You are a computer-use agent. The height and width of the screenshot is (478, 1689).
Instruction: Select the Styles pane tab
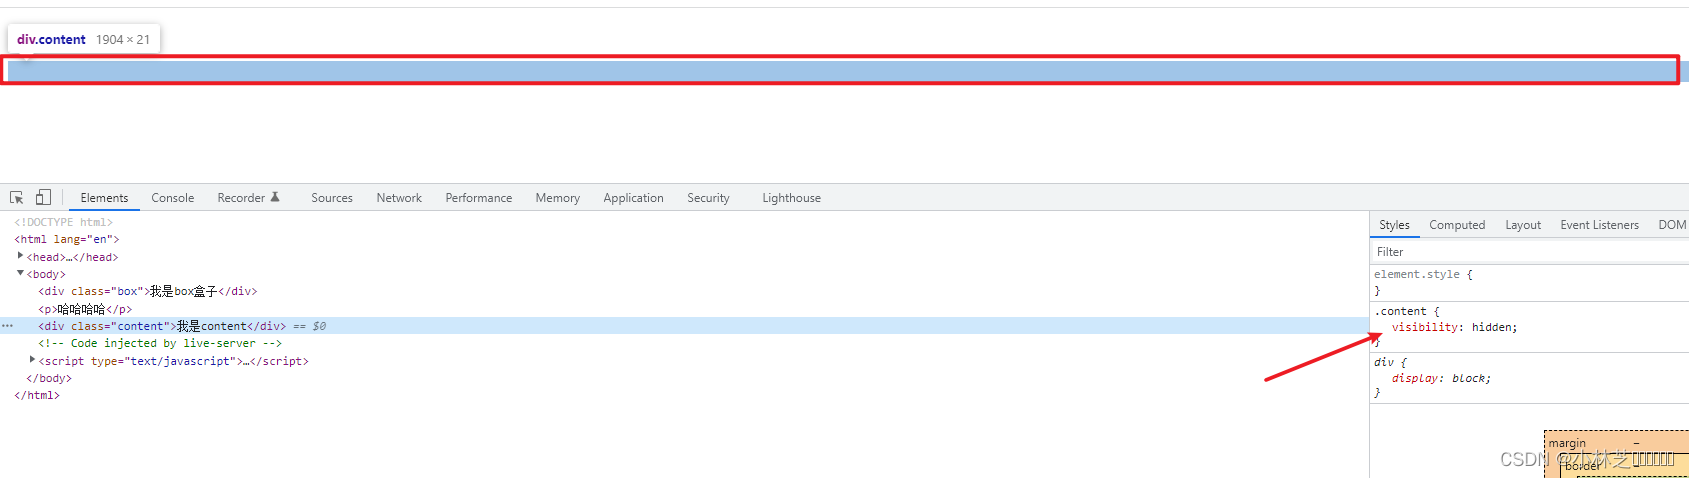pos(1394,225)
